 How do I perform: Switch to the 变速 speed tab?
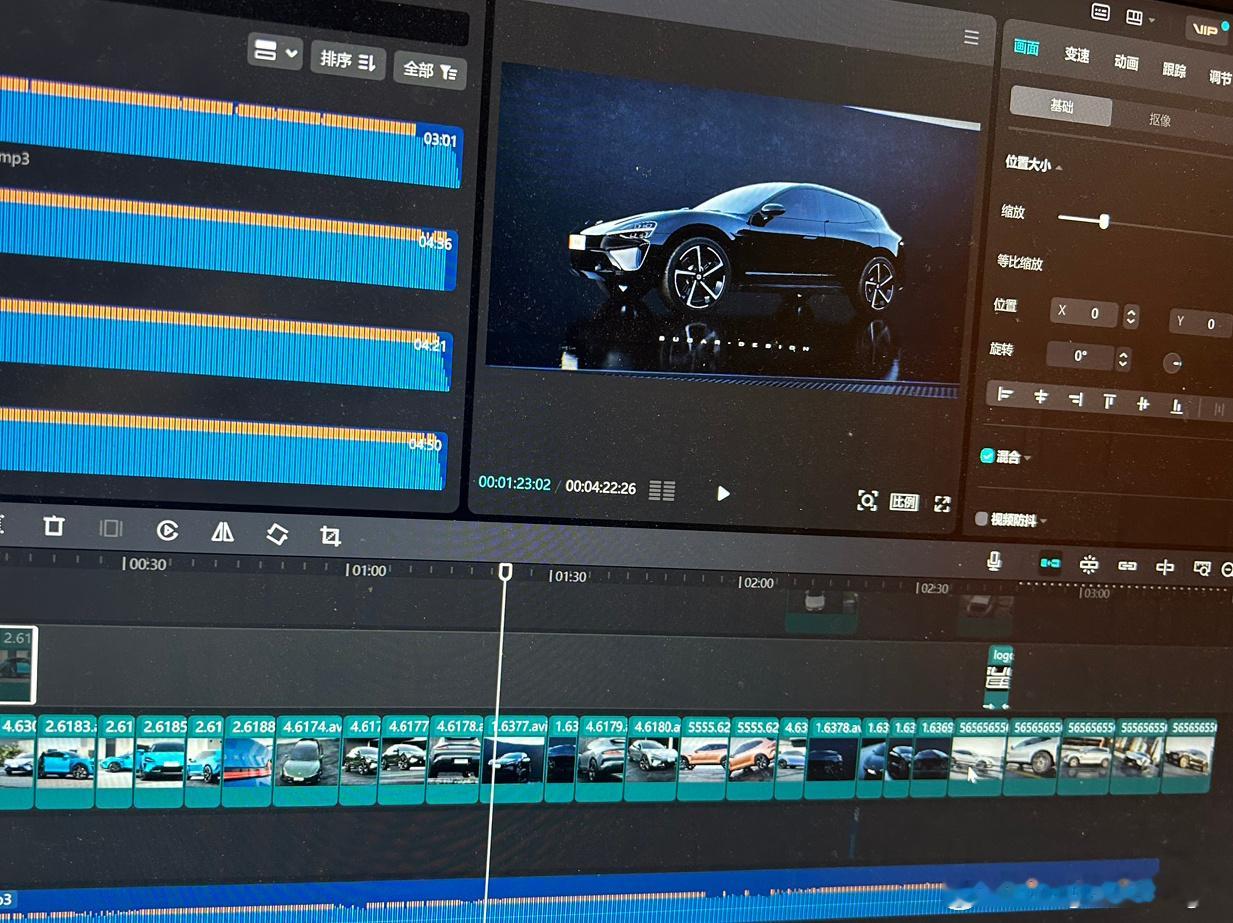click(1076, 55)
